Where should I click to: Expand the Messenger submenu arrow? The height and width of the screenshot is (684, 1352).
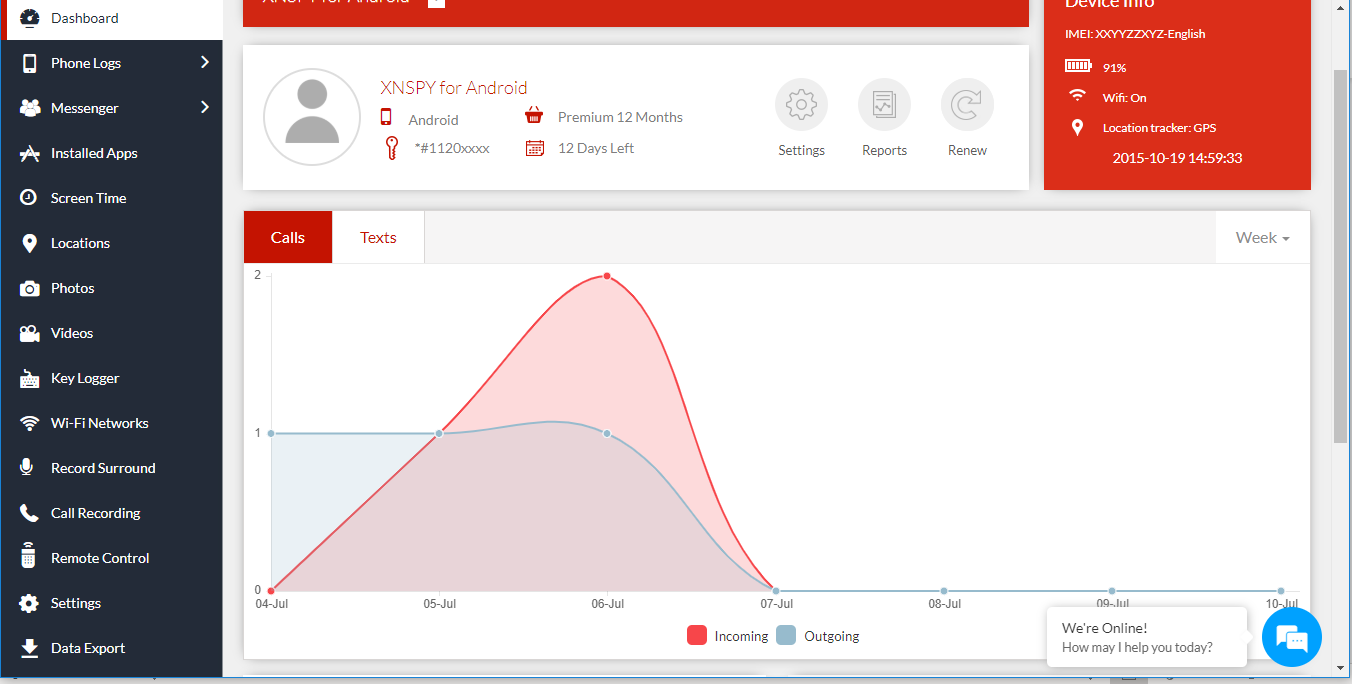tap(205, 107)
